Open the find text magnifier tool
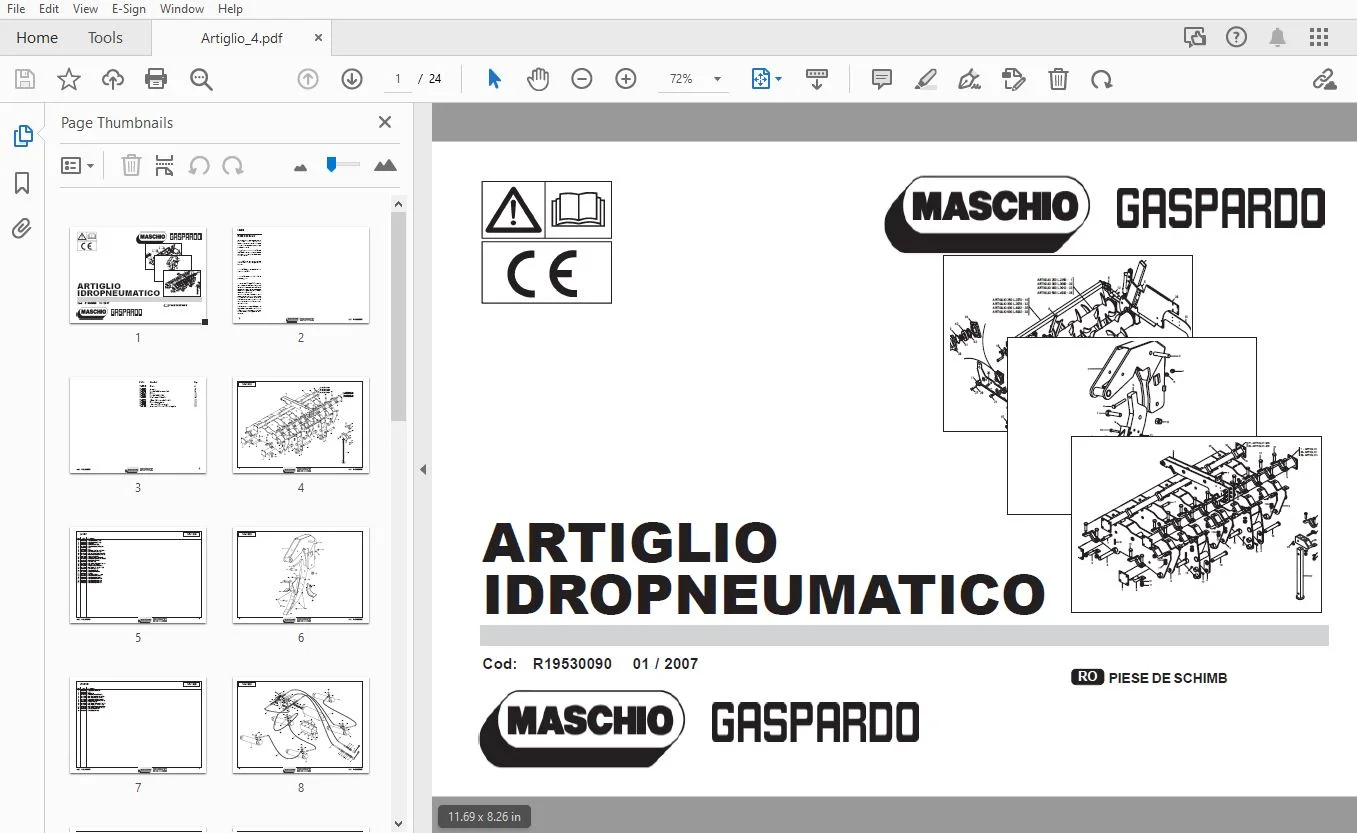Viewport: 1357px width, 833px height. [x=201, y=79]
